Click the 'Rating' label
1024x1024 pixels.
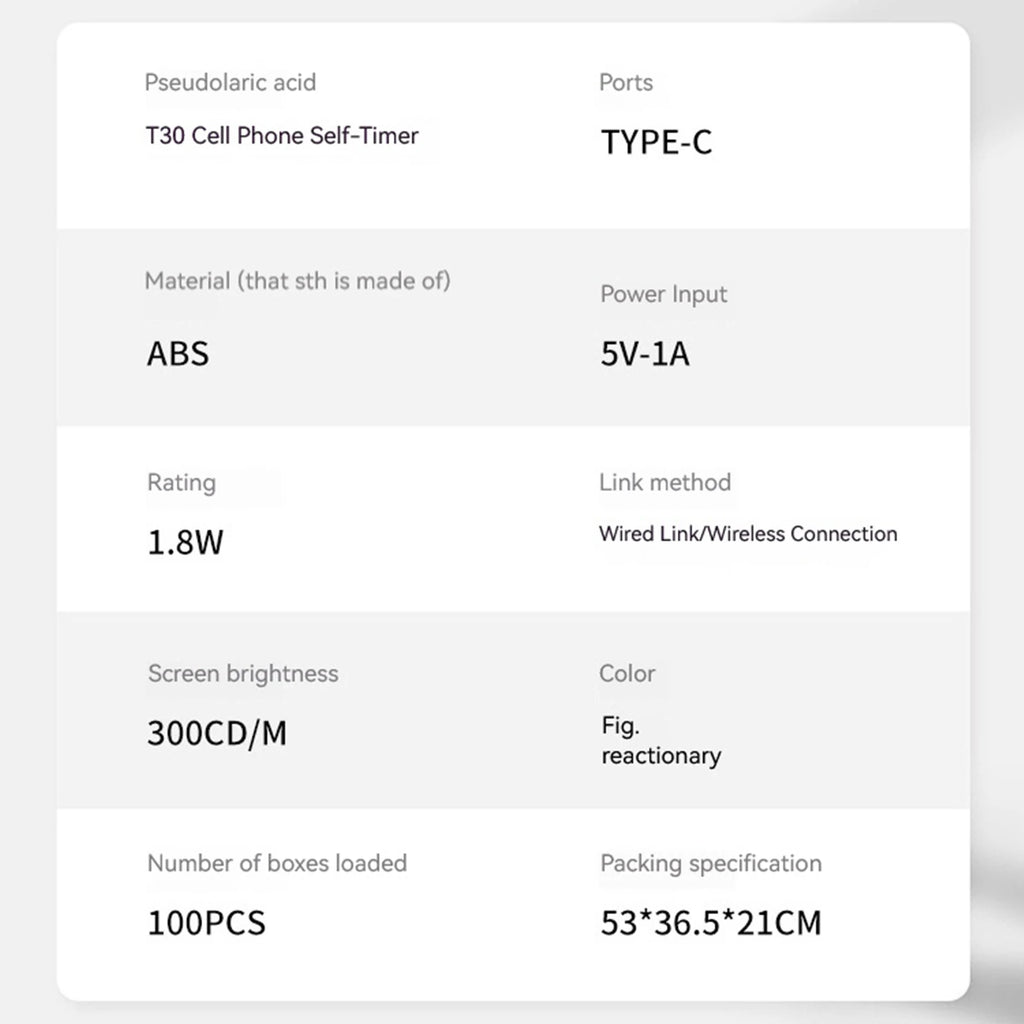(x=182, y=483)
